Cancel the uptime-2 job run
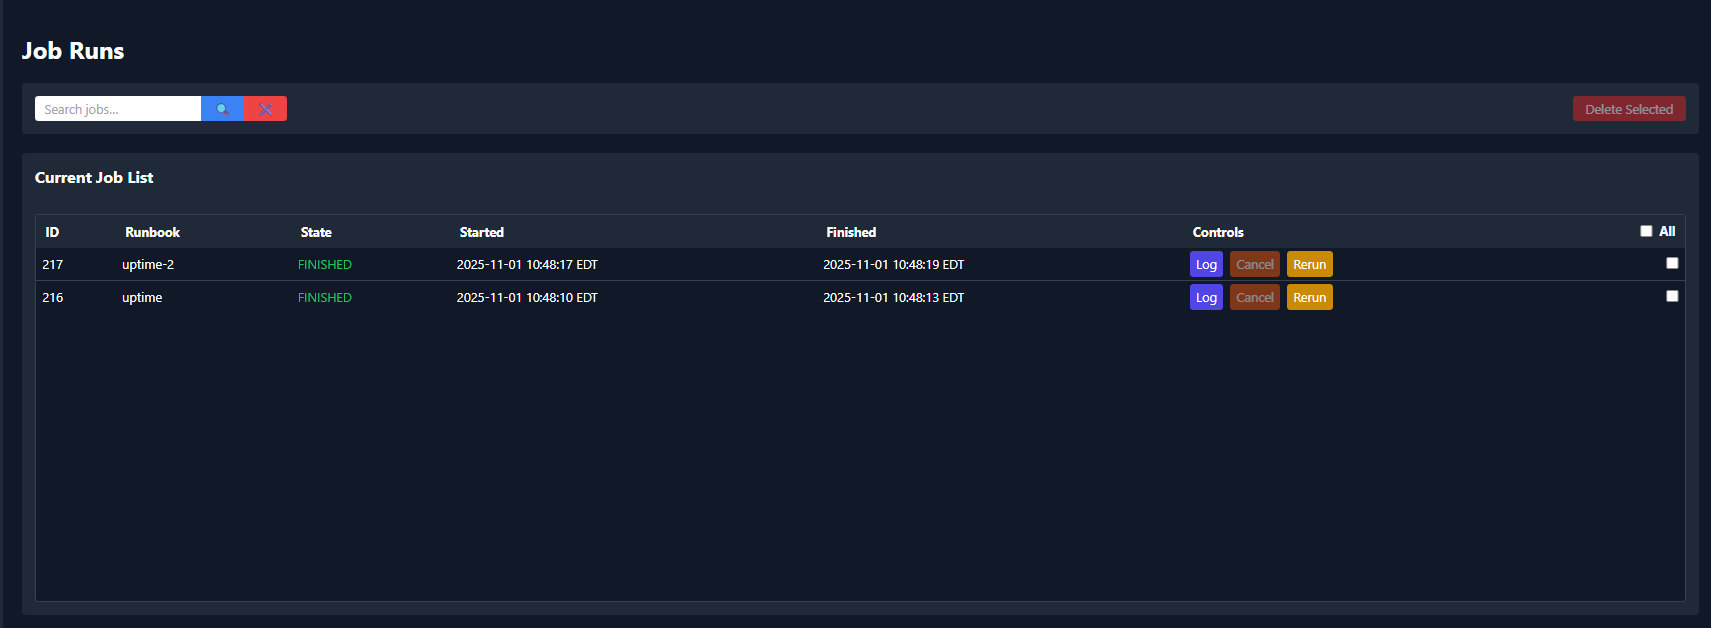 pos(1255,264)
